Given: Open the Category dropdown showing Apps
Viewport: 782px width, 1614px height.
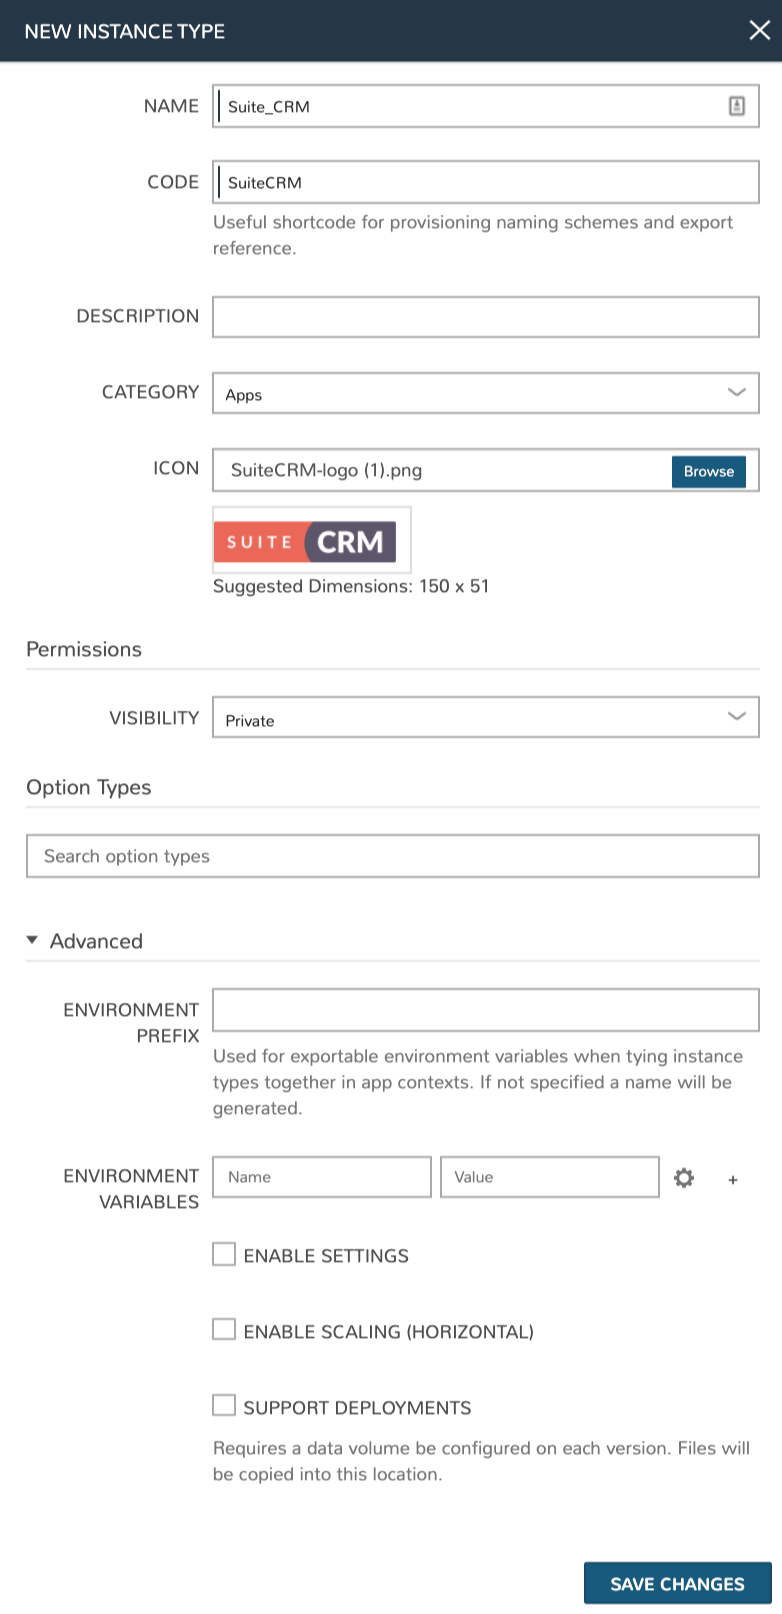Looking at the screenshot, I should 485,393.
